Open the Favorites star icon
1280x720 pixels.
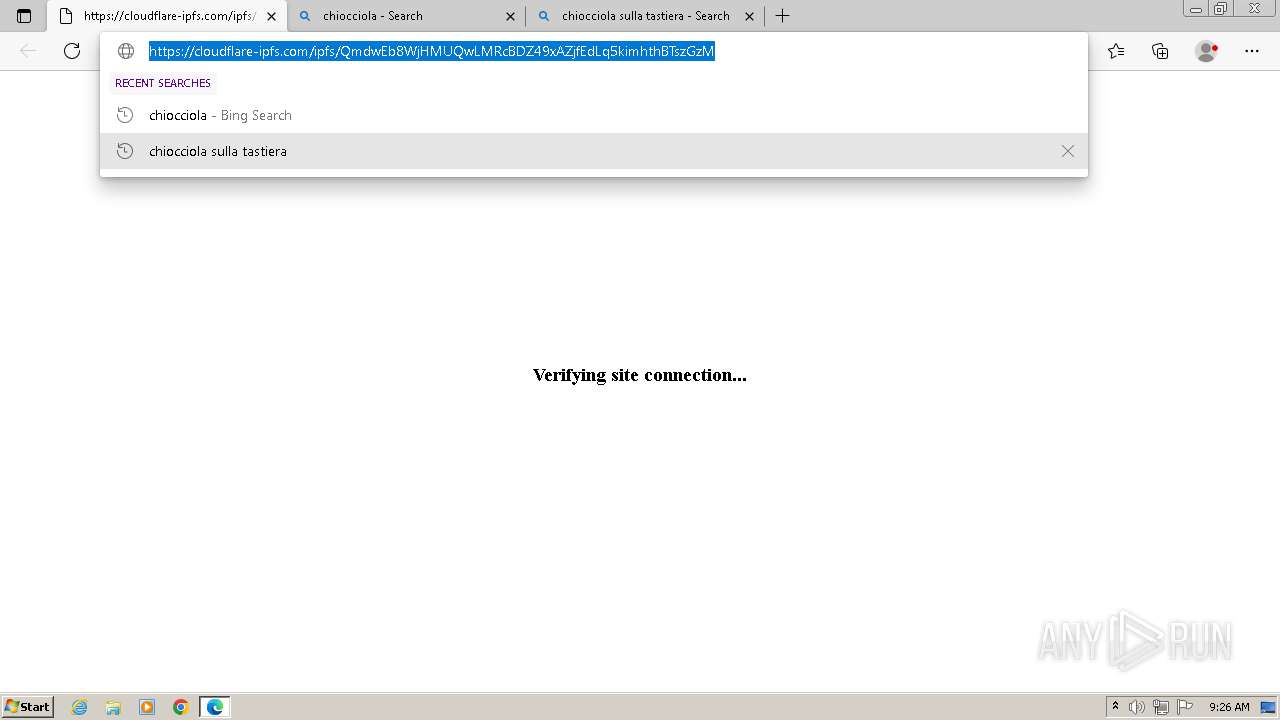point(1116,51)
